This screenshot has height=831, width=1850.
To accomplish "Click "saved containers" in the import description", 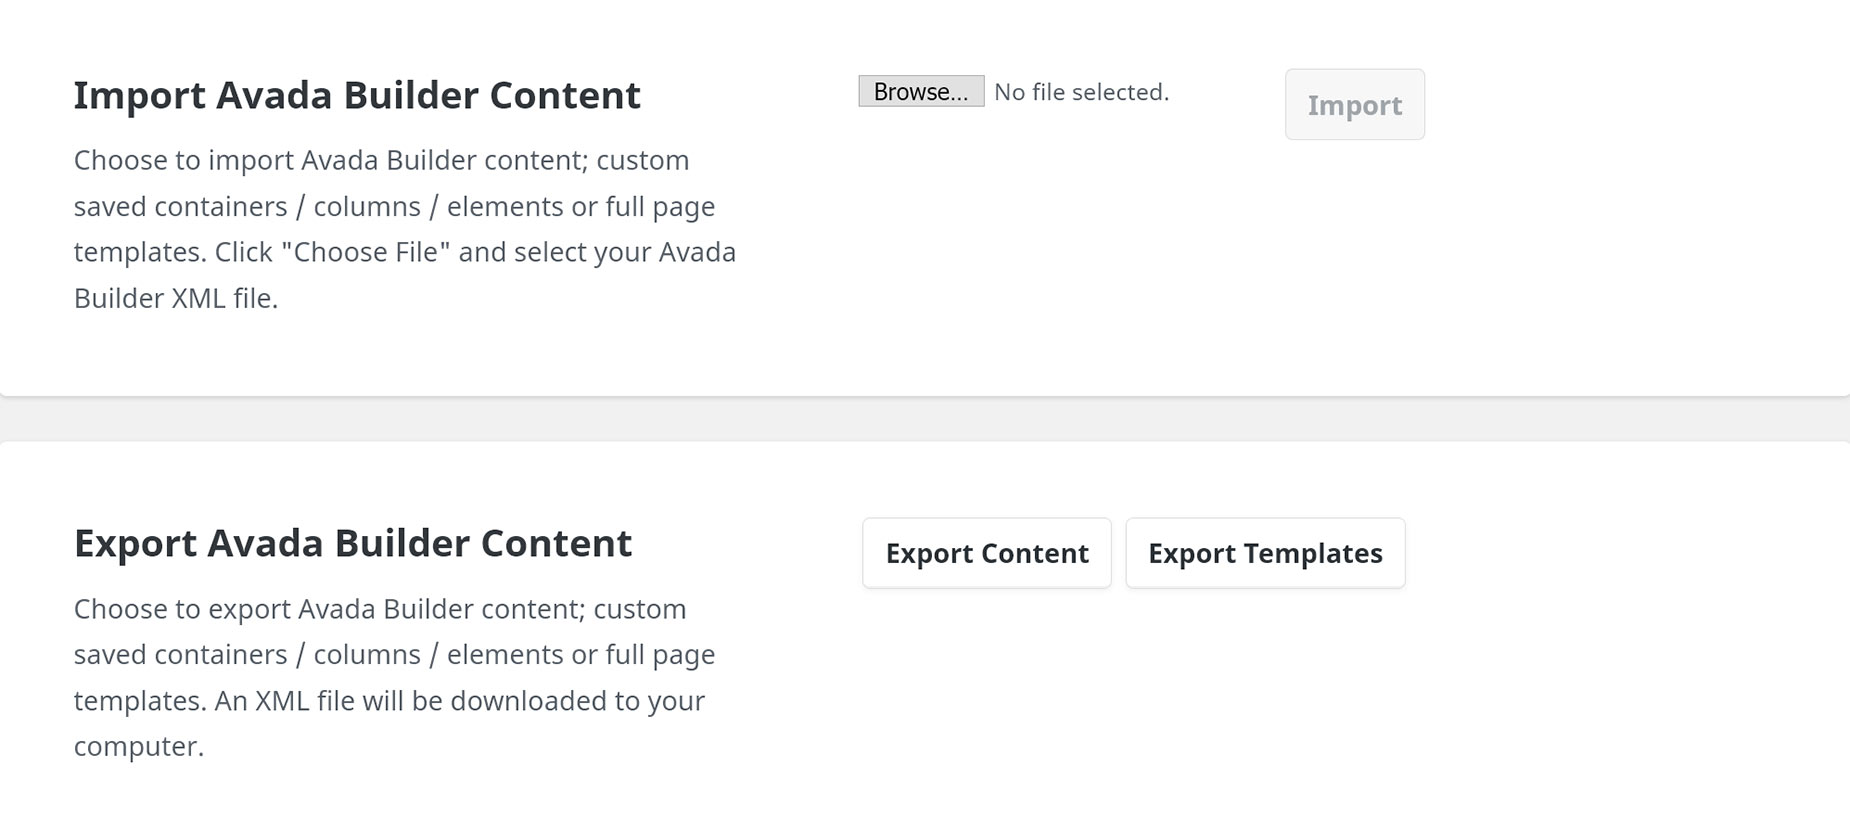I will click(181, 206).
